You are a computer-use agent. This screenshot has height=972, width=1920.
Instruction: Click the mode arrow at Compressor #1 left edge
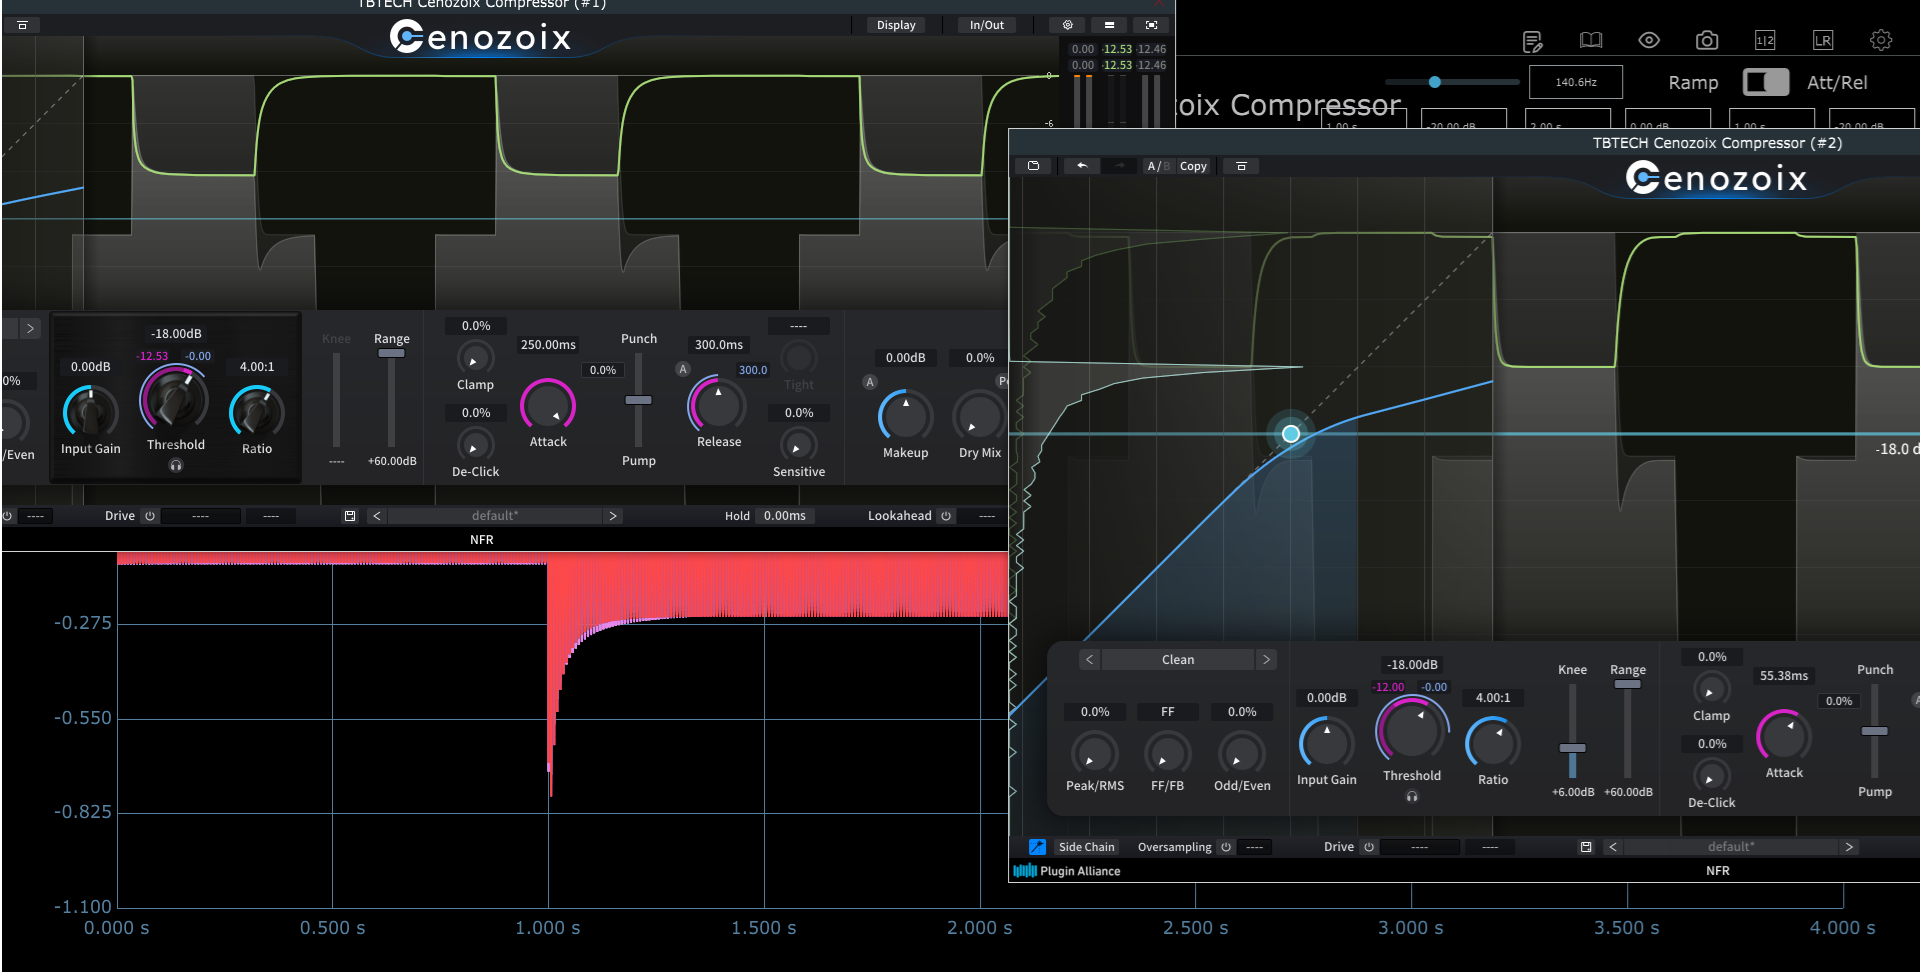pos(30,328)
